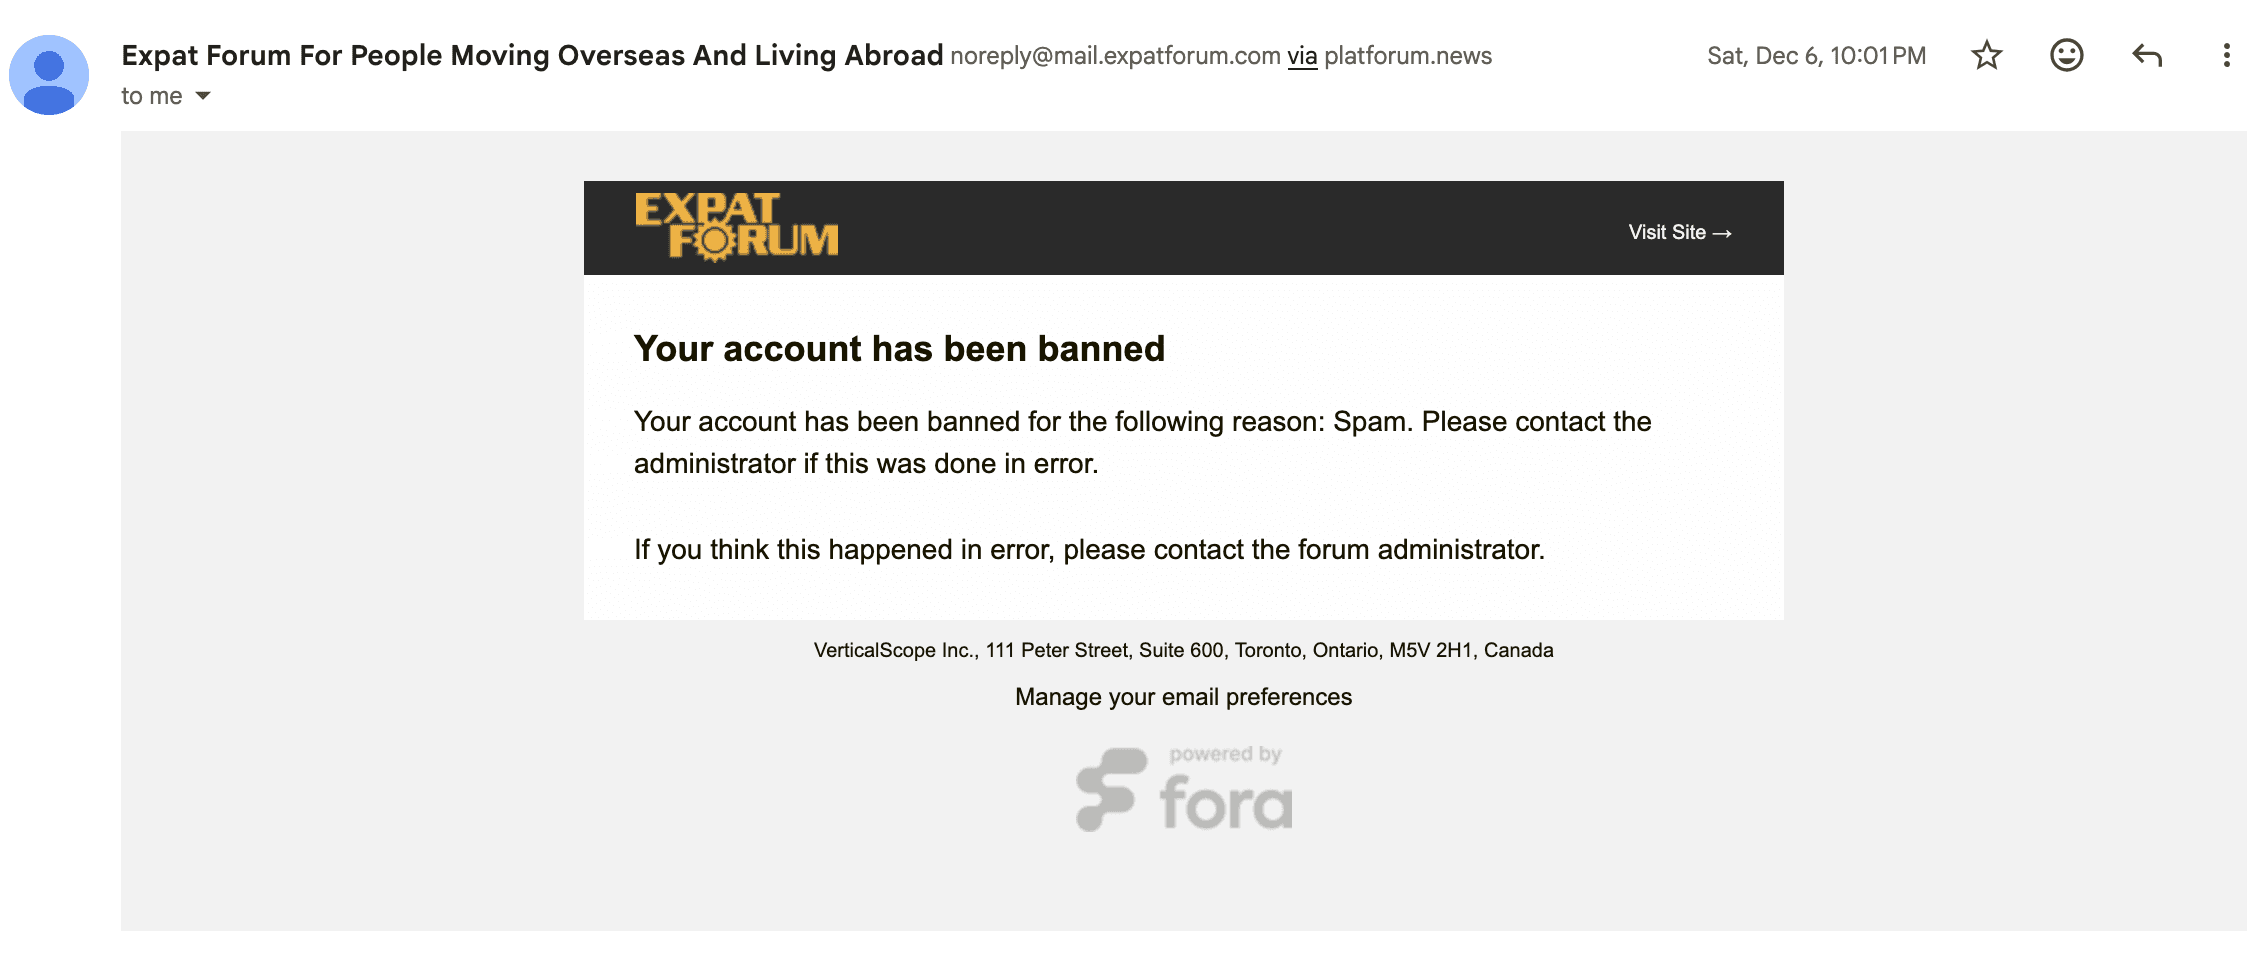Star this email from Expat Forum
This screenshot has height=962, width=2266.
coord(1986,55)
